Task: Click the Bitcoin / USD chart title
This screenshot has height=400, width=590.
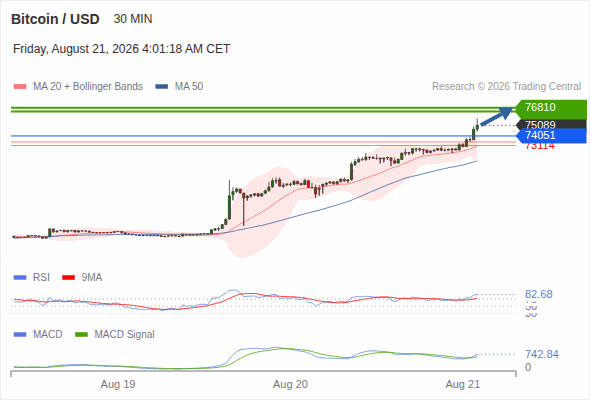Action: [55, 19]
